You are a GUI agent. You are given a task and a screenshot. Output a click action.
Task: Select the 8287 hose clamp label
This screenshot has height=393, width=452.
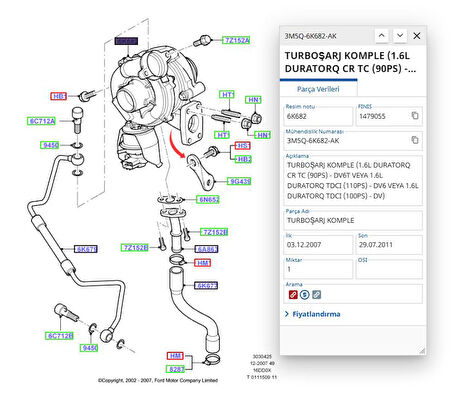click(175, 369)
